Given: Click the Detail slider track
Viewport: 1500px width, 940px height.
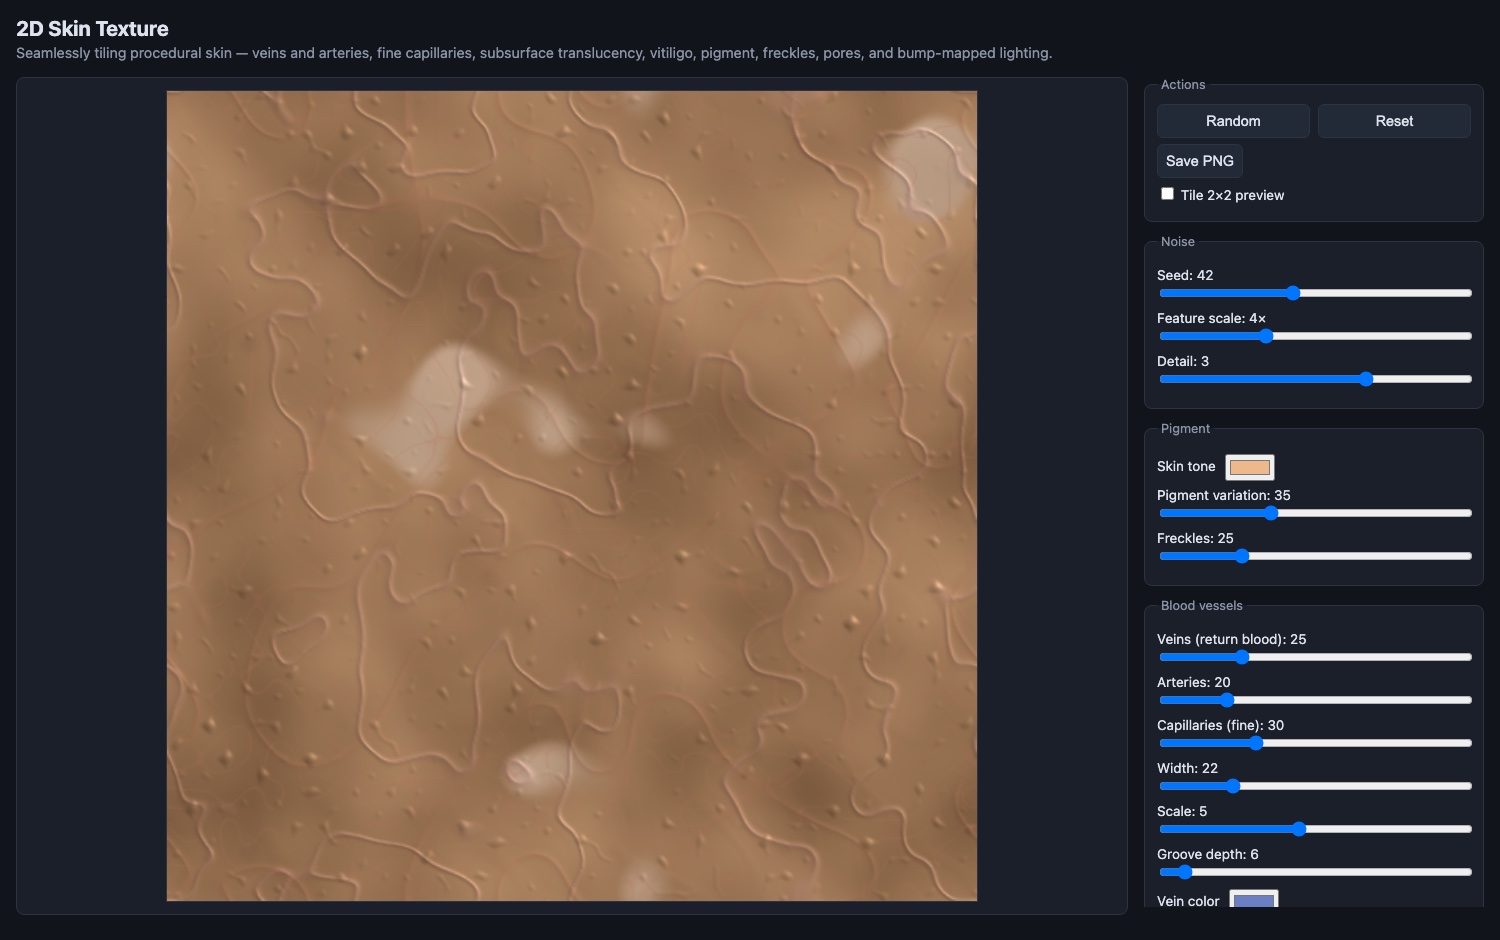Looking at the screenshot, I should pyautogui.click(x=1315, y=379).
